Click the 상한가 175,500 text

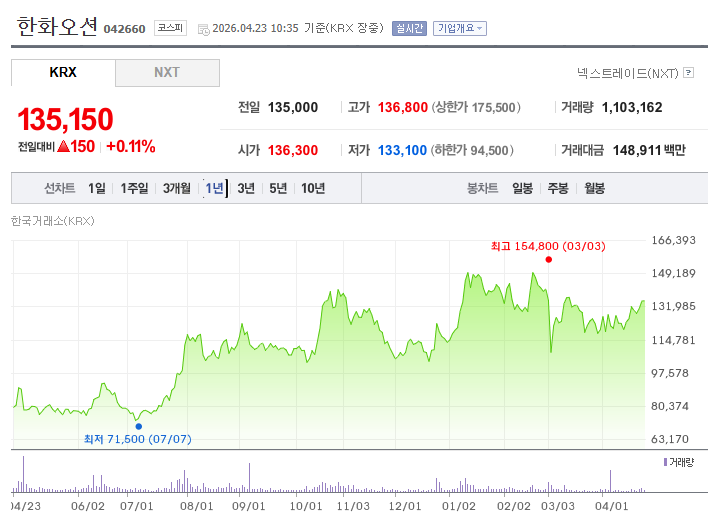pyautogui.click(x=476, y=107)
